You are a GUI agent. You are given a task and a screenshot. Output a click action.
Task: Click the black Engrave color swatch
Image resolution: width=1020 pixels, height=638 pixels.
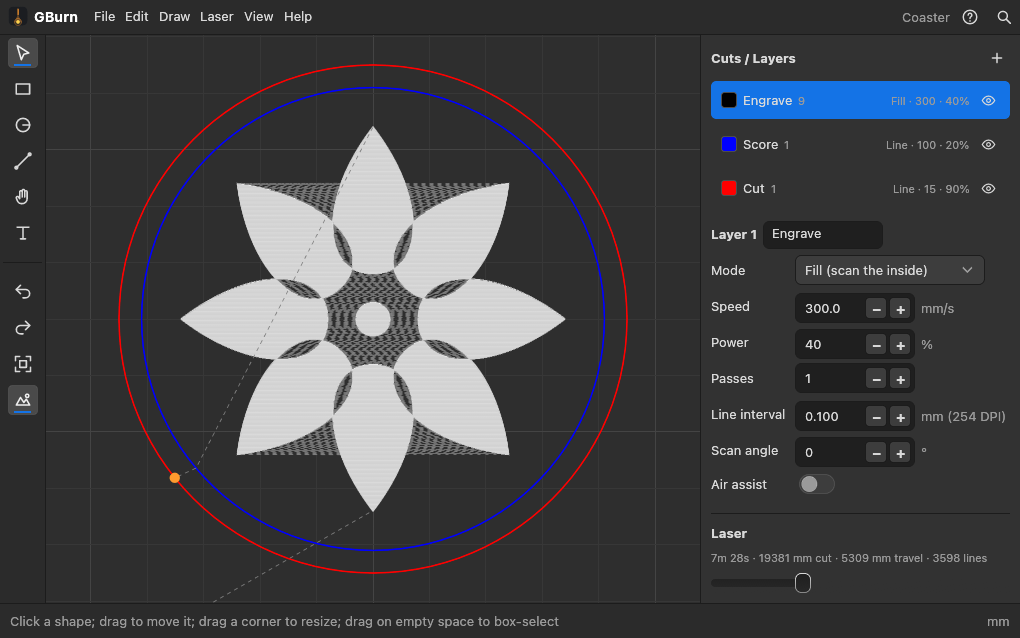(x=729, y=100)
